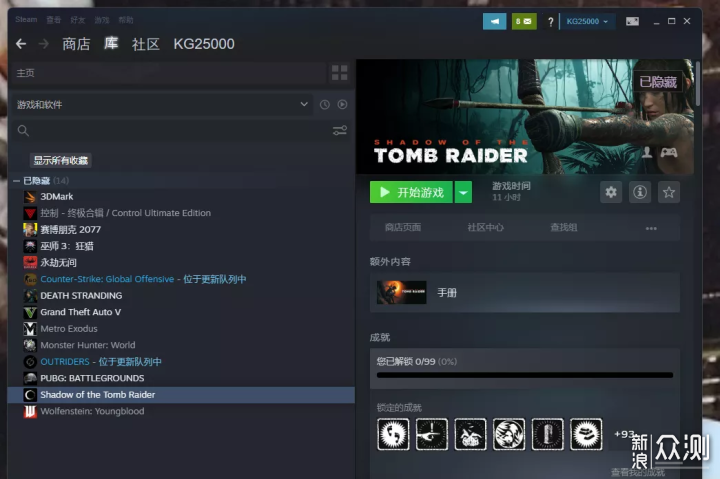Open the 查找组 link
This screenshot has width=720, height=479.
click(x=564, y=227)
